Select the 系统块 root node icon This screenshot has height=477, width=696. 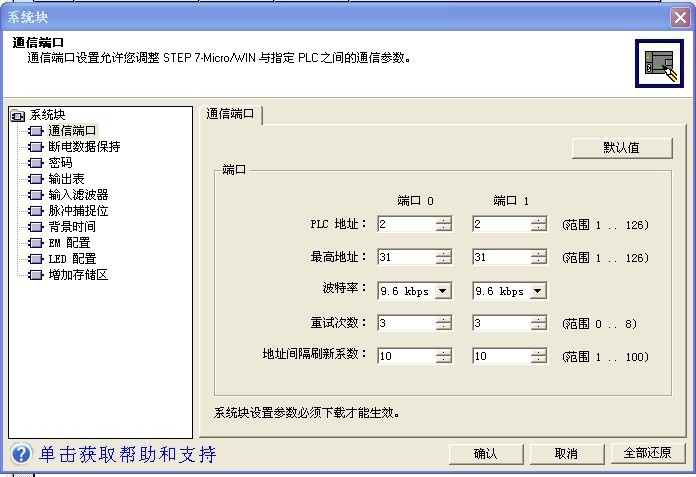tap(18, 115)
